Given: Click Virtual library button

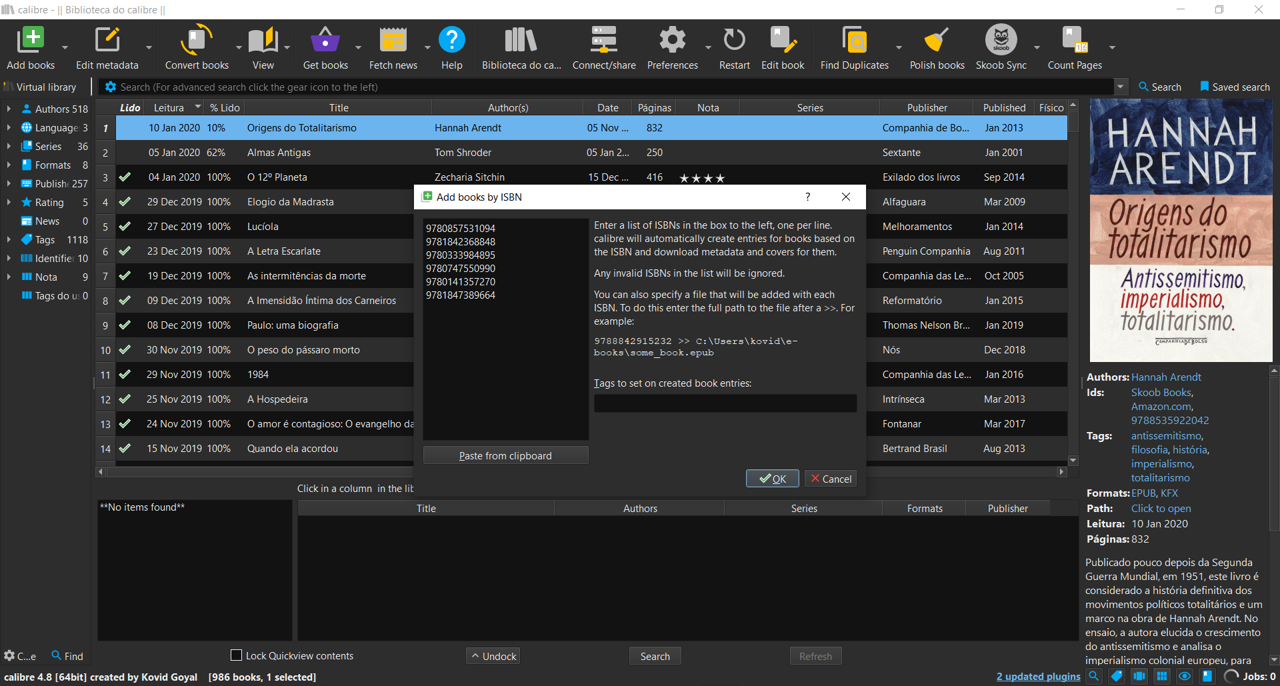Looking at the screenshot, I should coord(40,87).
